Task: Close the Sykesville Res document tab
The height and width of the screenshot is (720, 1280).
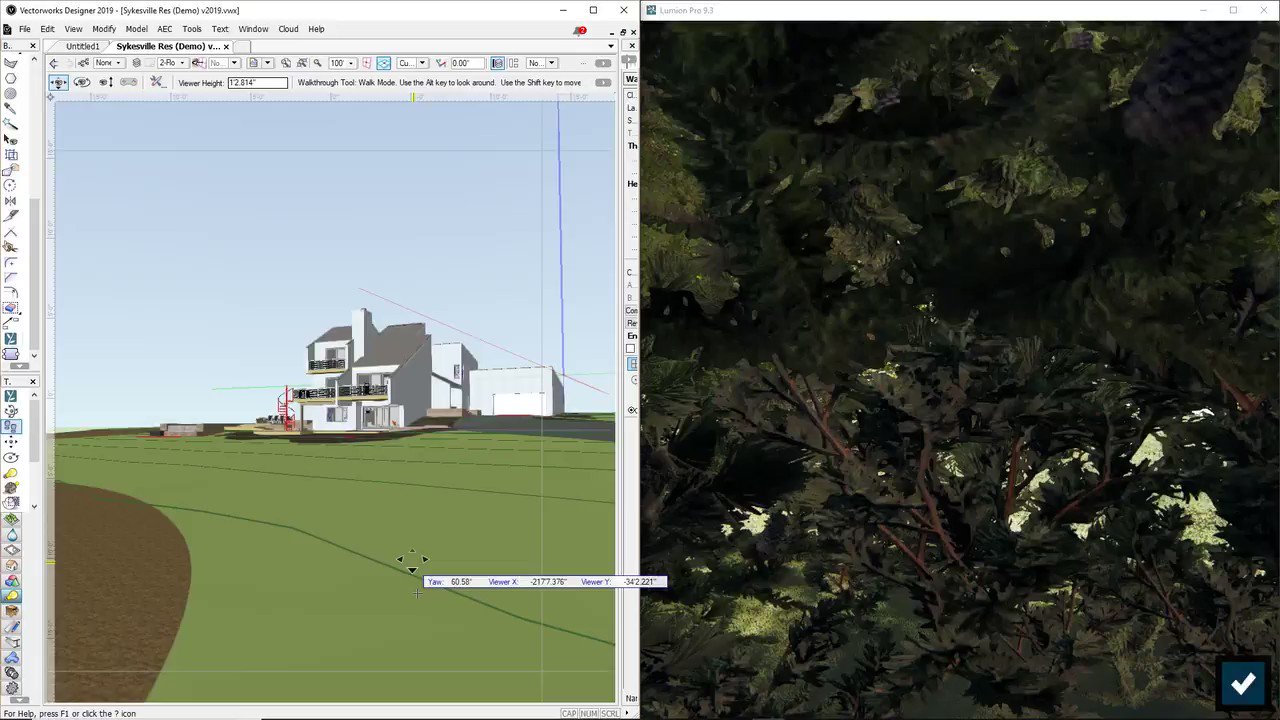Action: [x=226, y=46]
